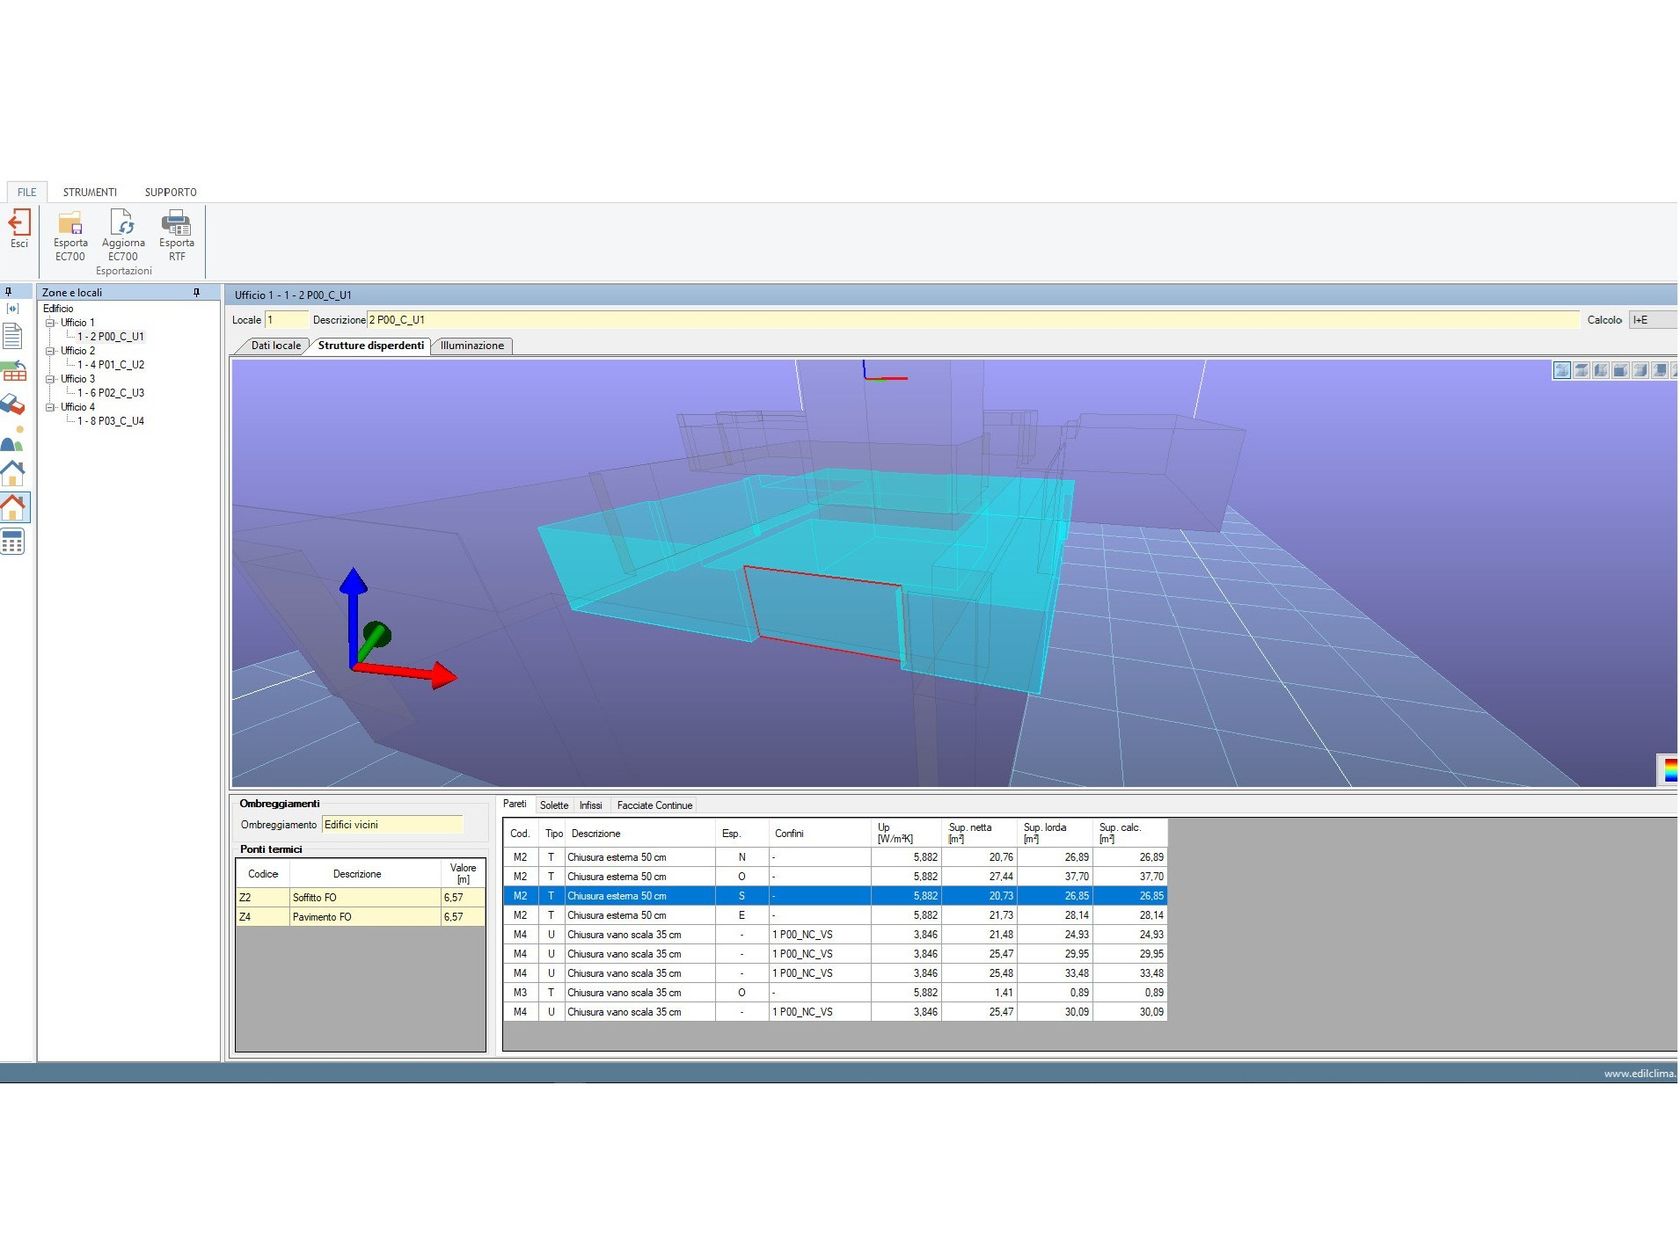Click the Esci exit icon
1680x1260 pixels.
pos(19,228)
